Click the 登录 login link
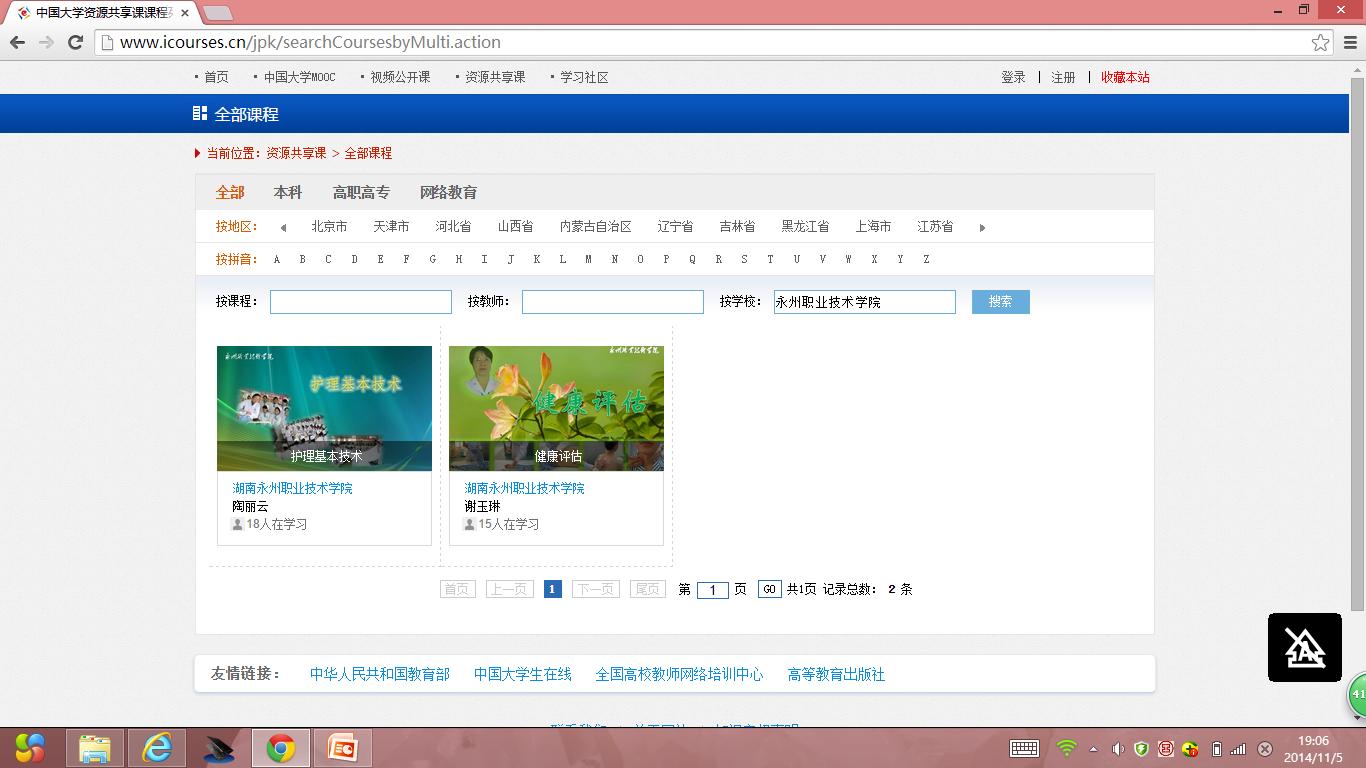1366x768 pixels. (1013, 77)
